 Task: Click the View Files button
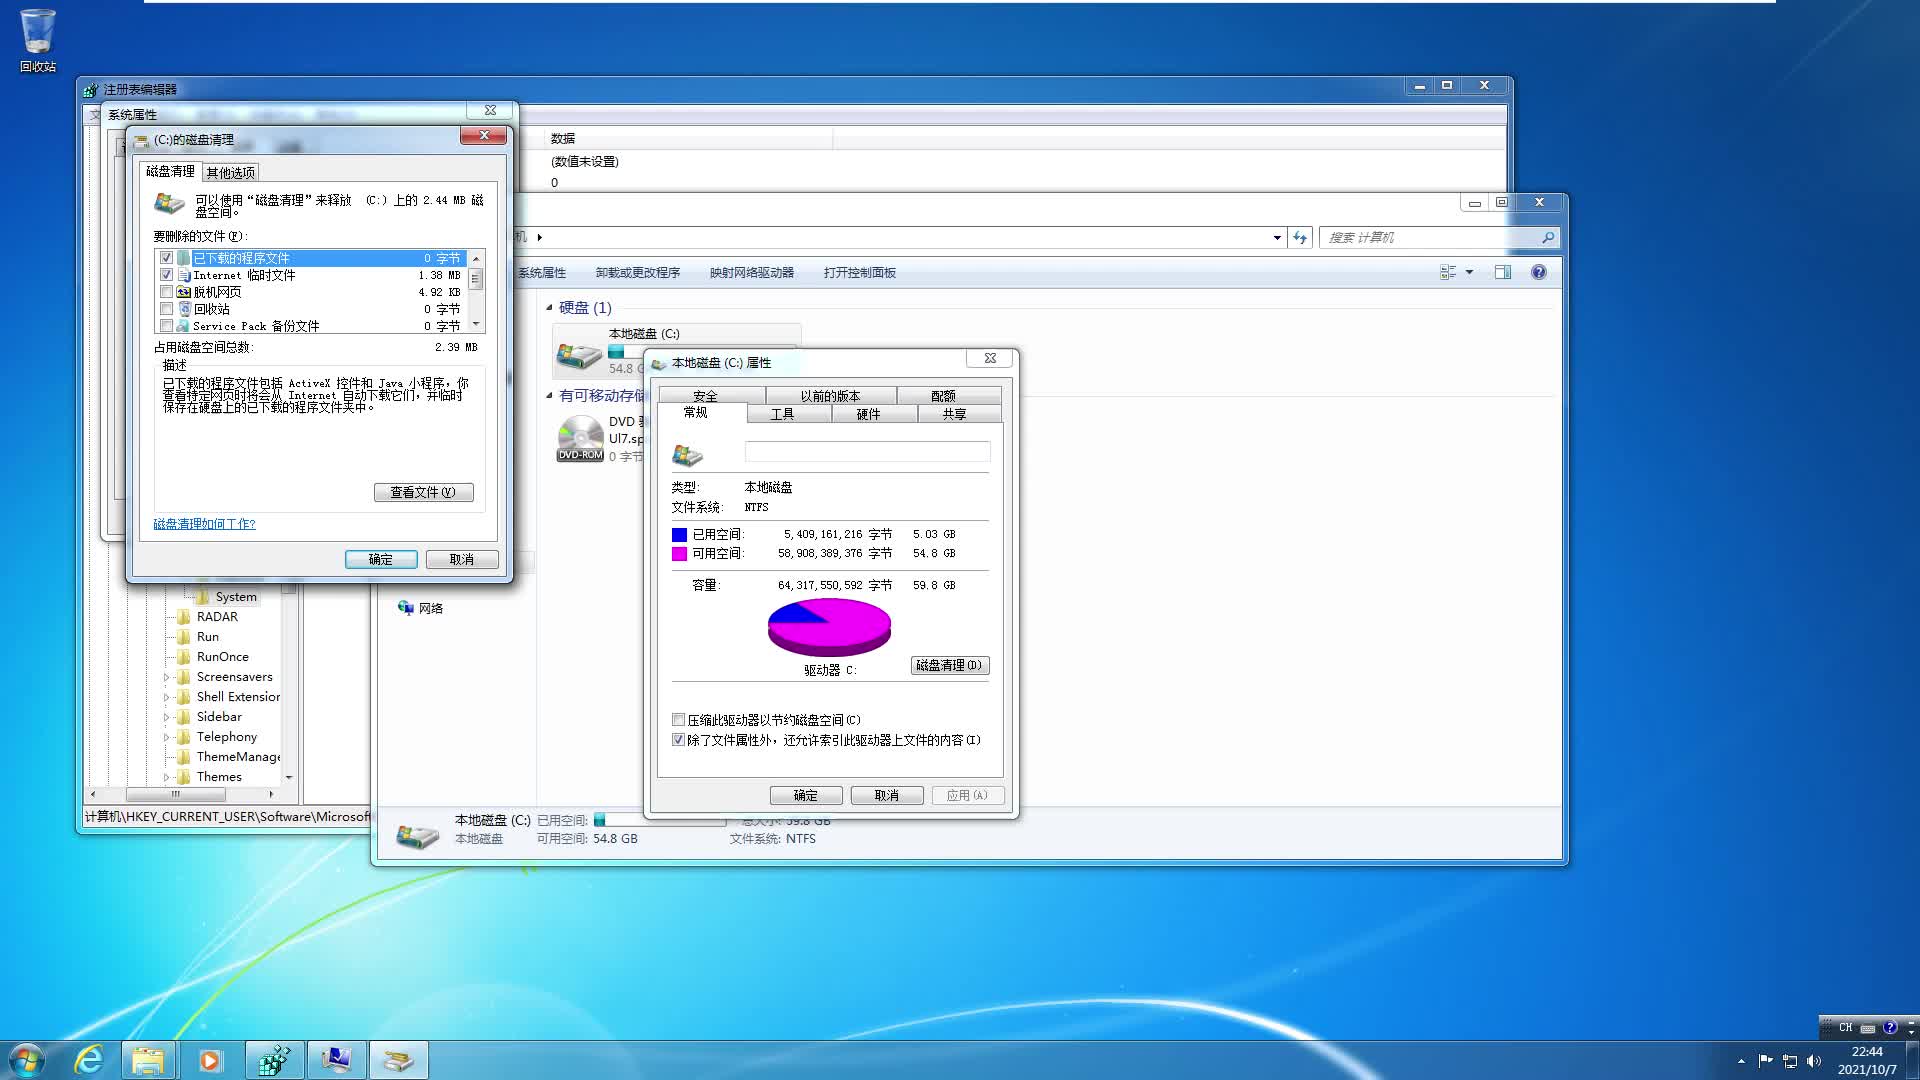tap(423, 492)
